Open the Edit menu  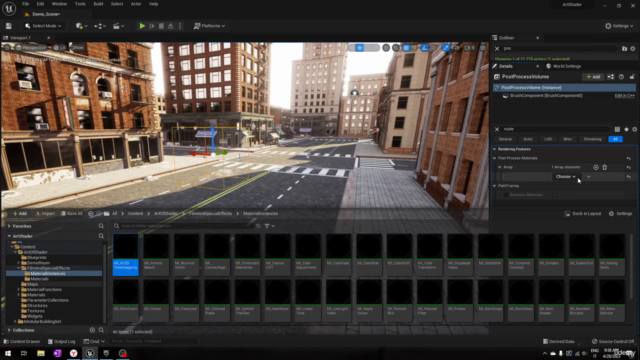pyautogui.click(x=40, y=4)
